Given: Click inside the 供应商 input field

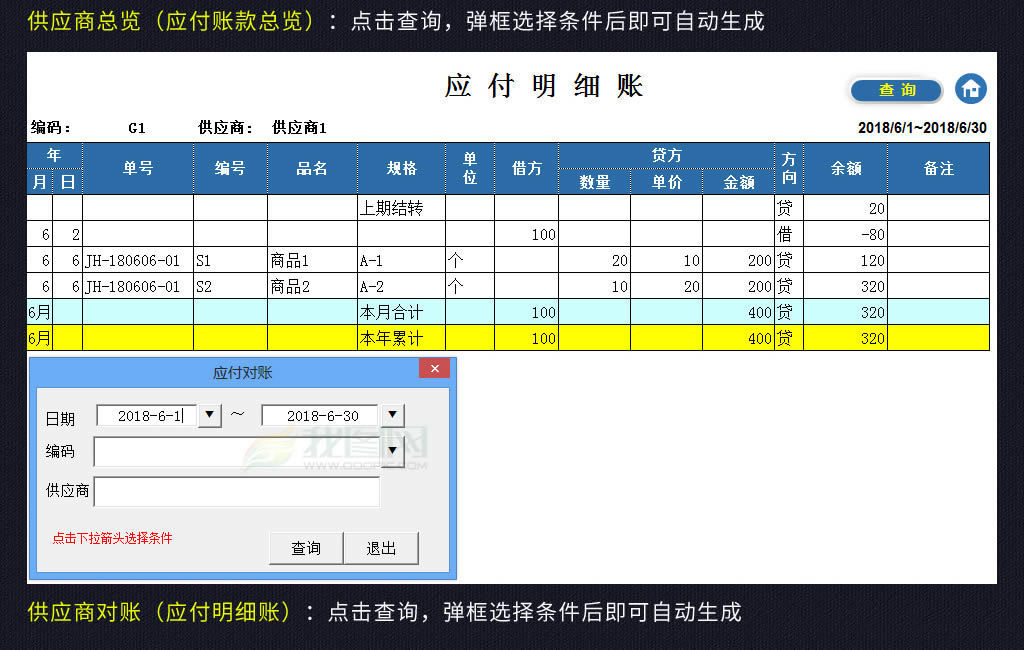Looking at the screenshot, I should (237, 492).
